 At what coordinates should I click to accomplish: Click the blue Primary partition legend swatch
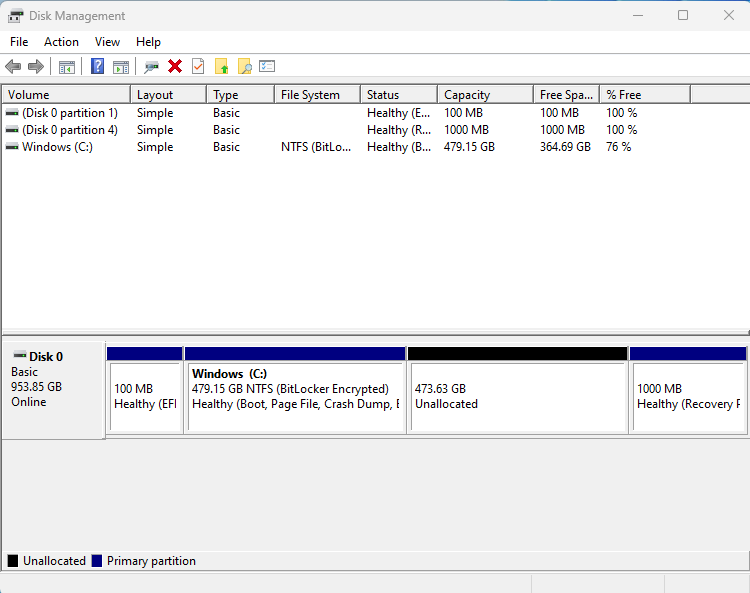pyautogui.click(x=97, y=560)
